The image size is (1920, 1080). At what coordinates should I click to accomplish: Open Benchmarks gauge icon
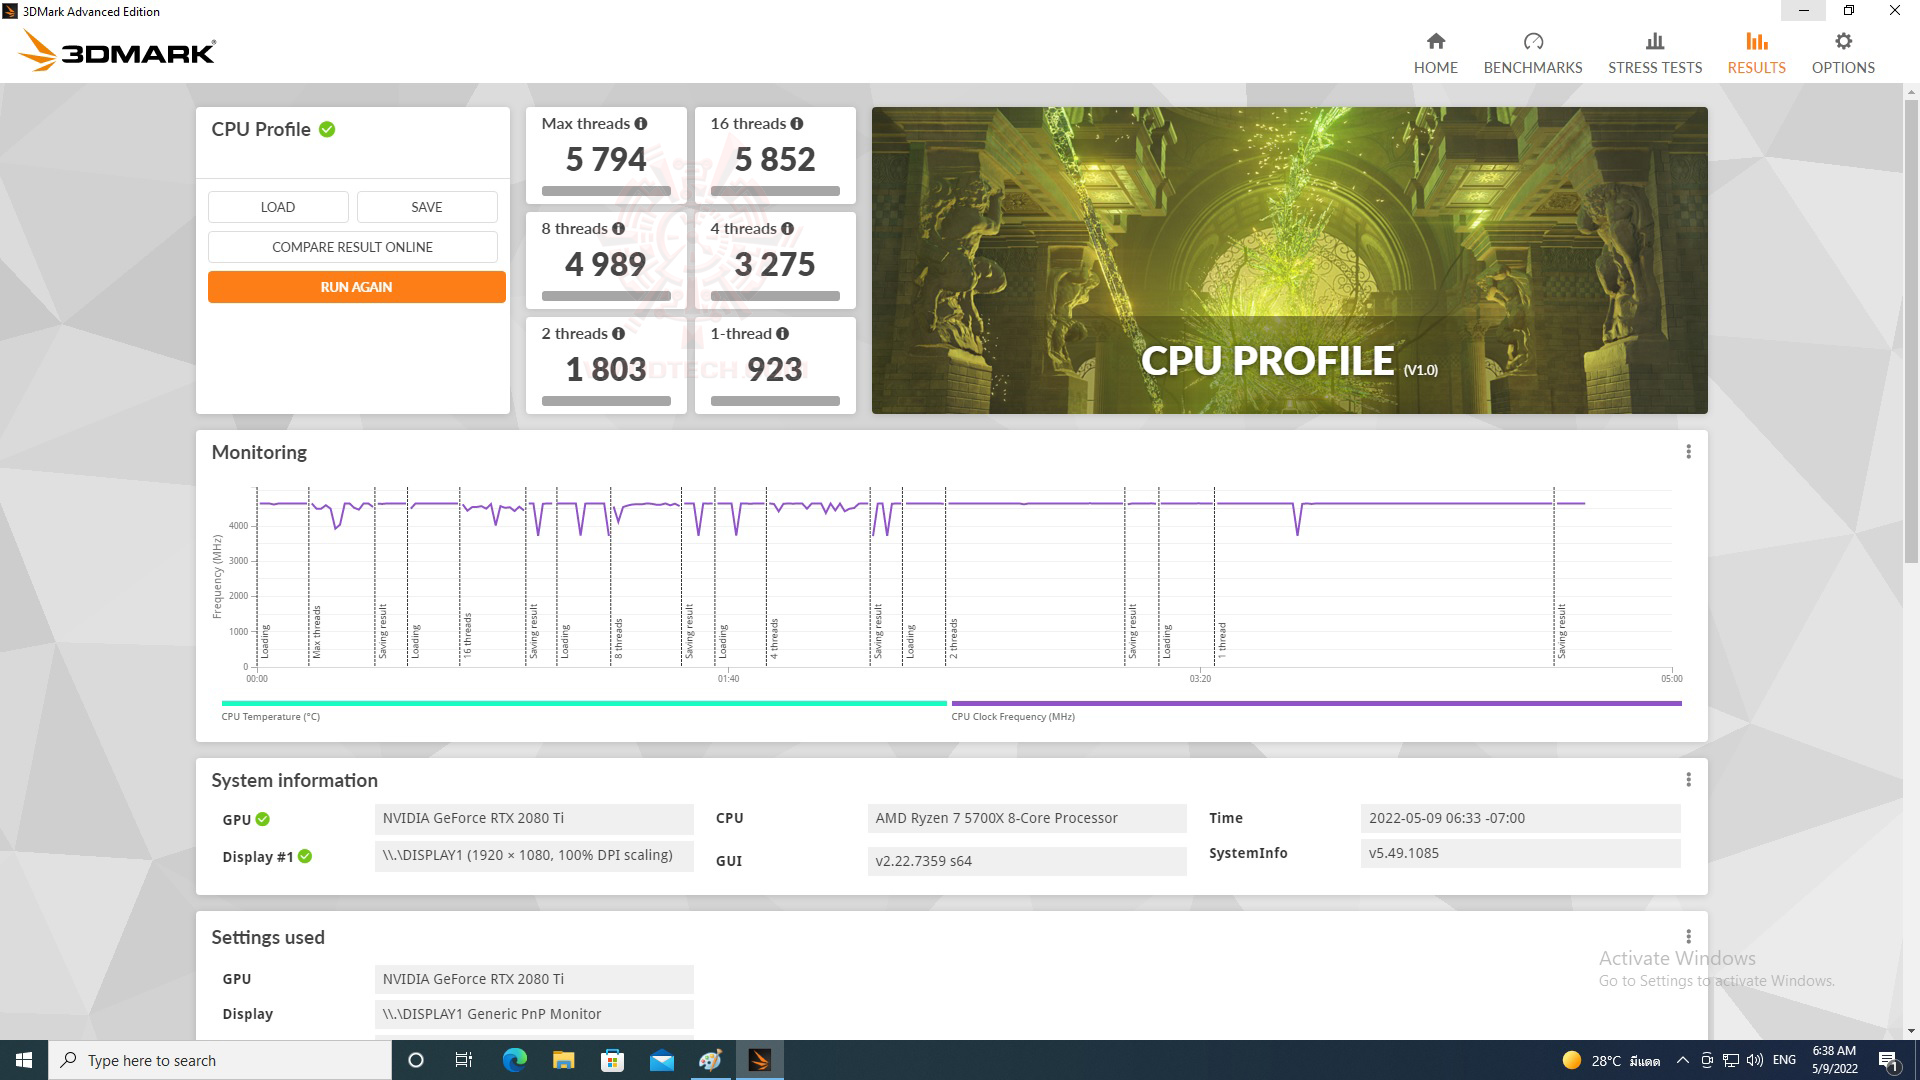coord(1532,42)
